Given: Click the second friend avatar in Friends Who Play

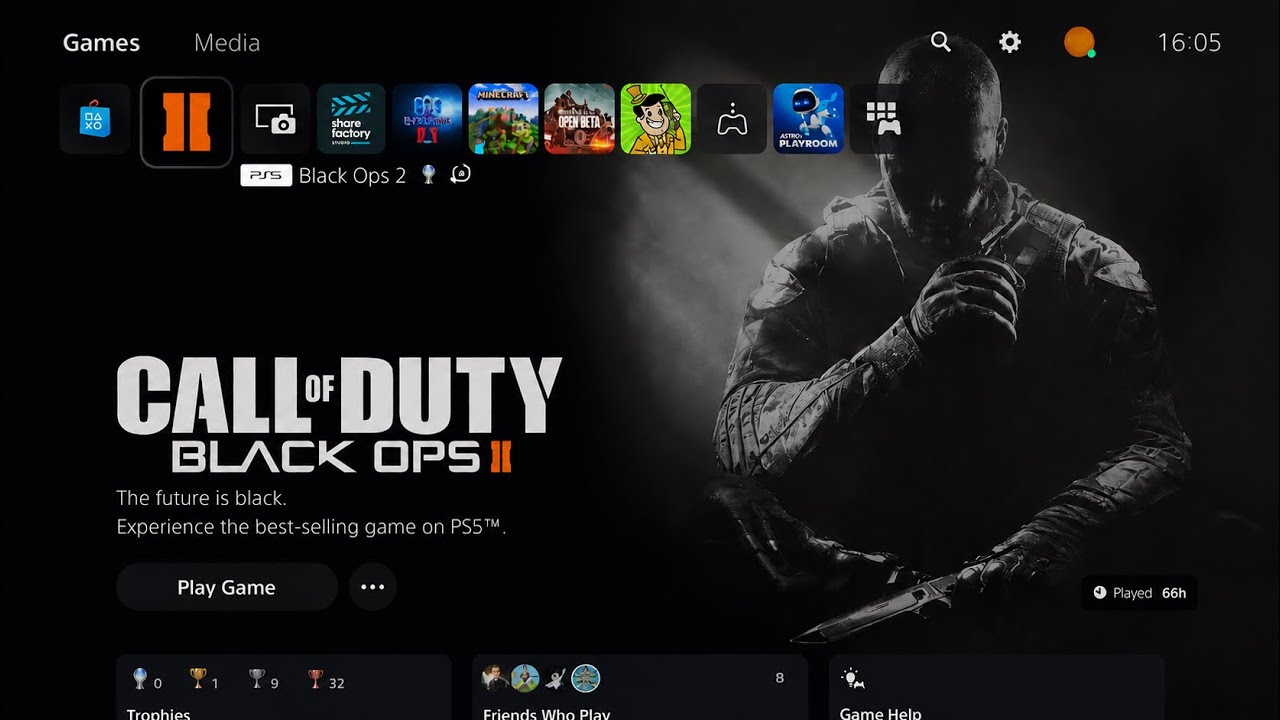Looking at the screenshot, I should pos(525,678).
